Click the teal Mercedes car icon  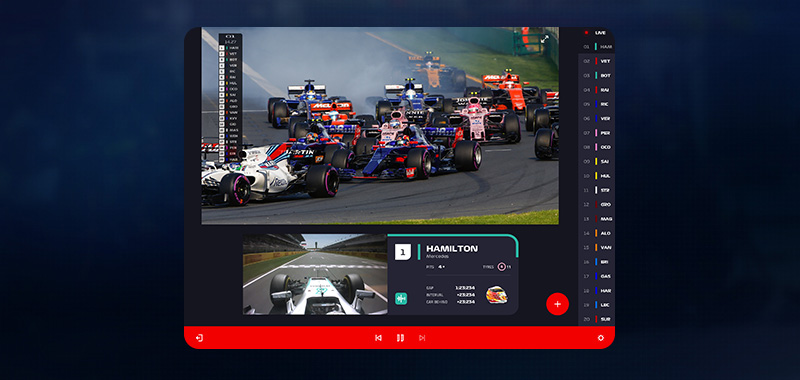coord(401,298)
